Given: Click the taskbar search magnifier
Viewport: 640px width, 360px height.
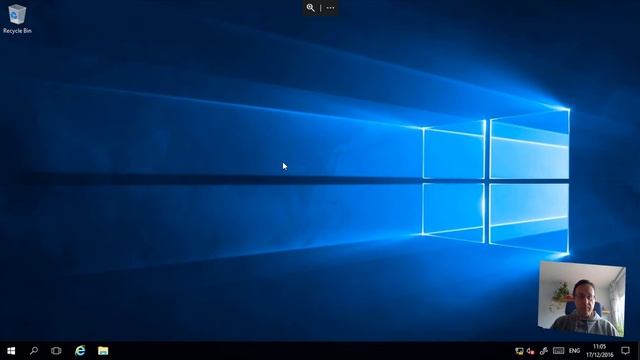Looking at the screenshot, I should point(34,351).
